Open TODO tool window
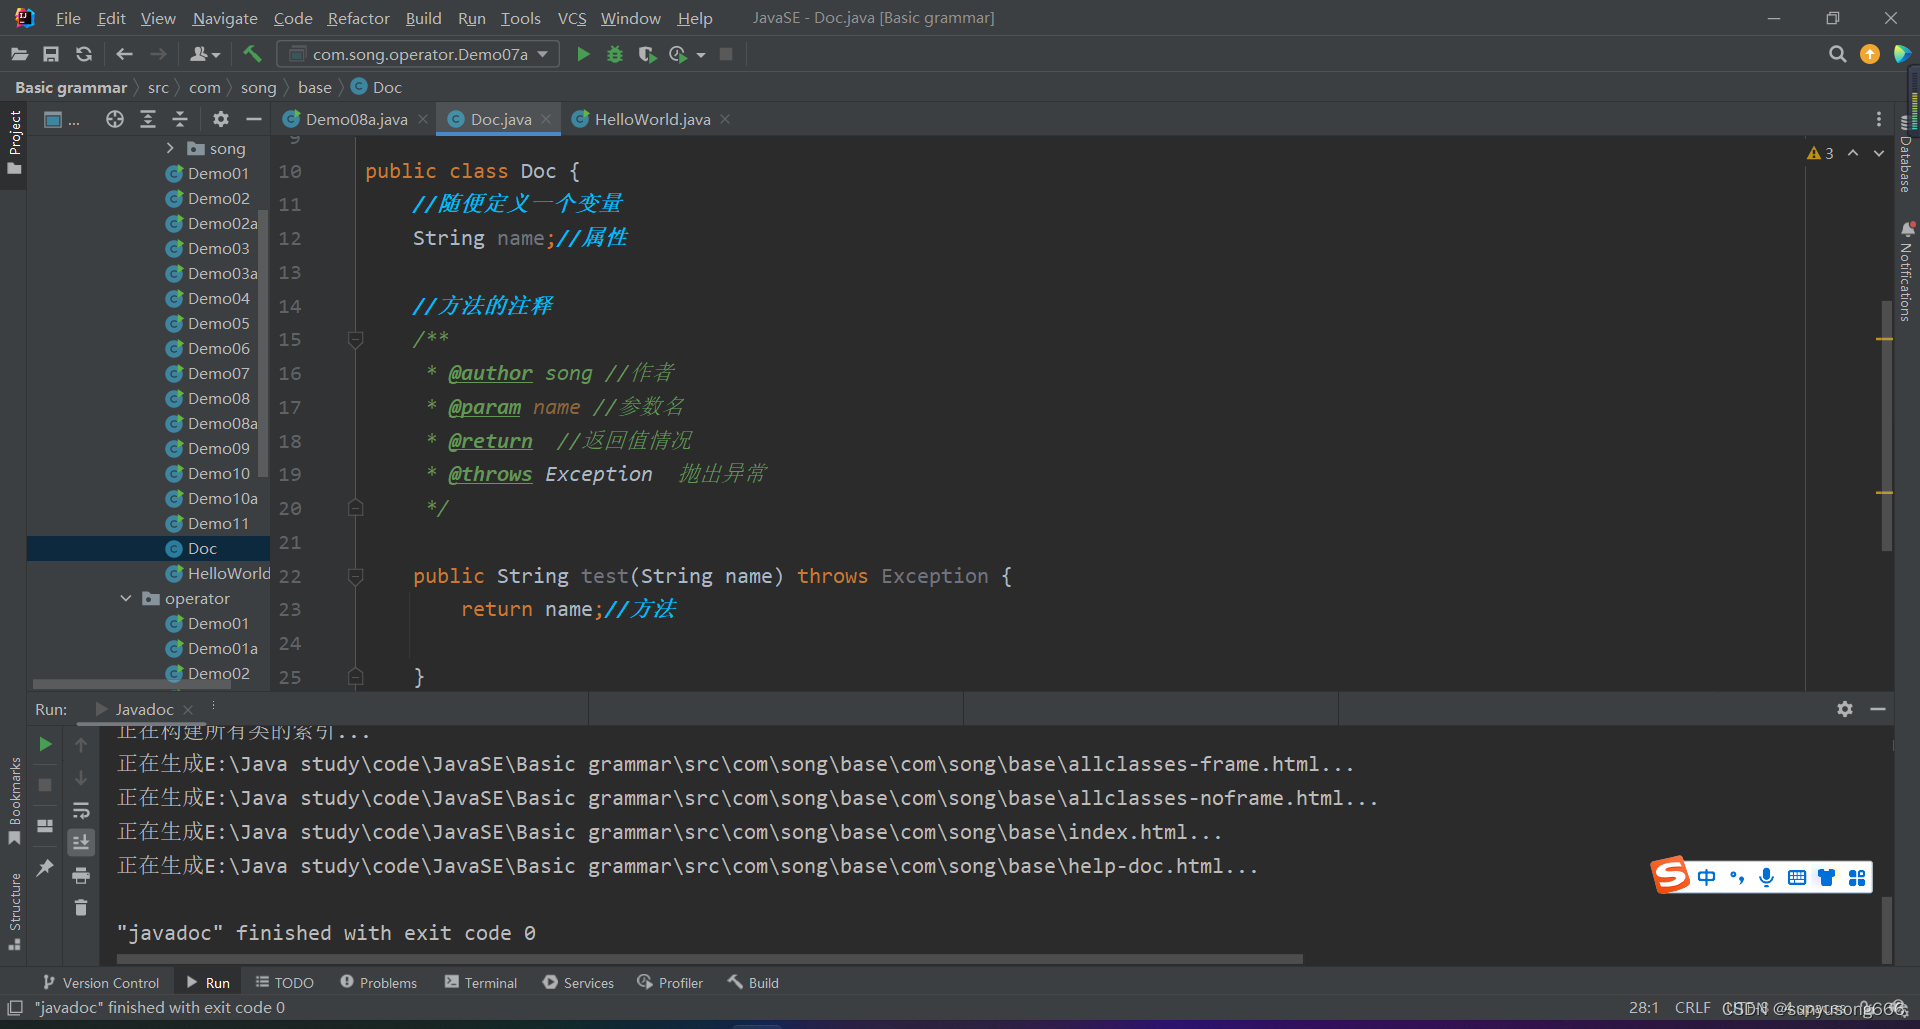The width and height of the screenshot is (1920, 1029). (284, 983)
